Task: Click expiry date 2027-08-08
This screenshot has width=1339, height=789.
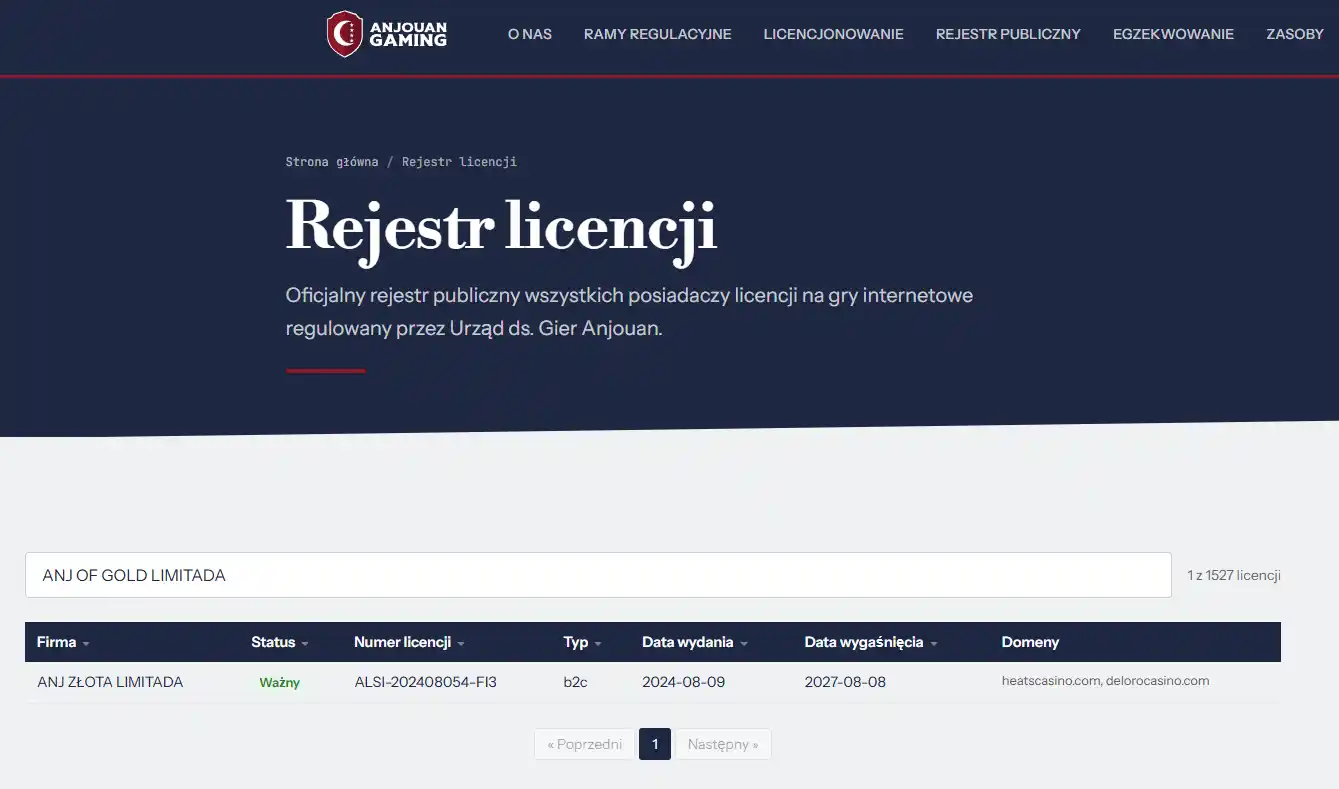Action: (x=845, y=682)
